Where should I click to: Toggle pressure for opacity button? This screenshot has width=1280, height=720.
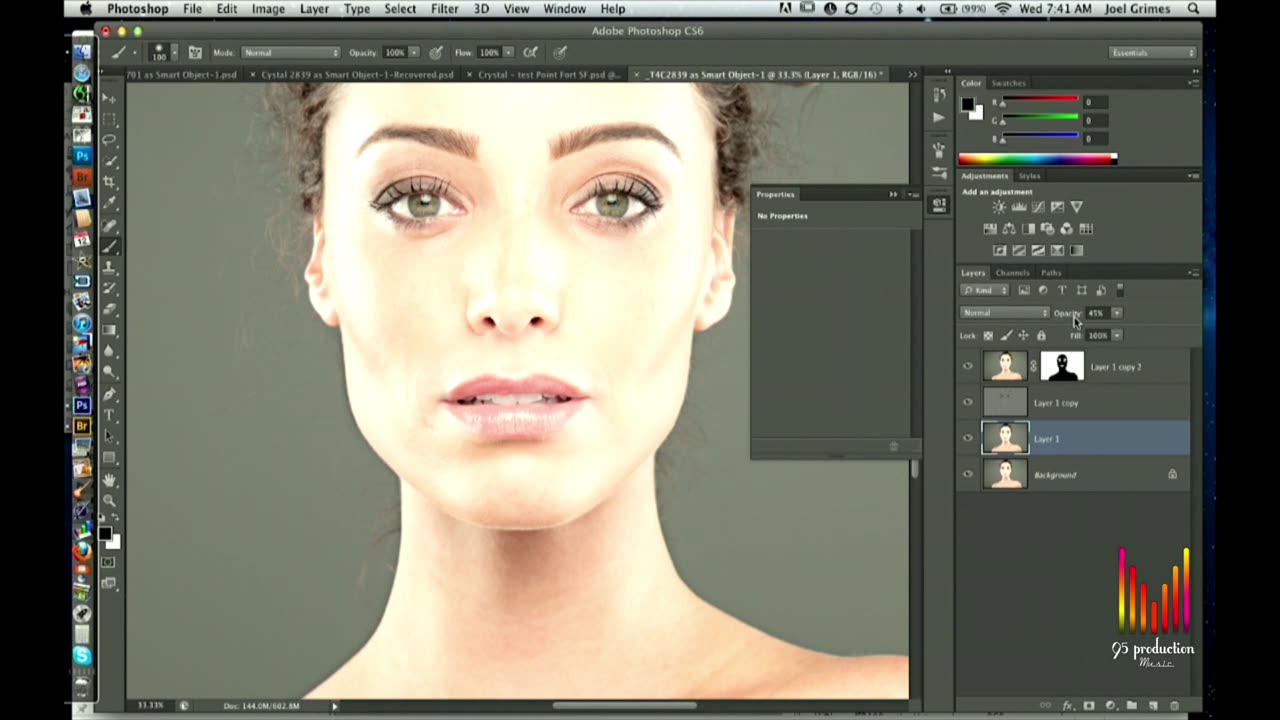(x=436, y=52)
